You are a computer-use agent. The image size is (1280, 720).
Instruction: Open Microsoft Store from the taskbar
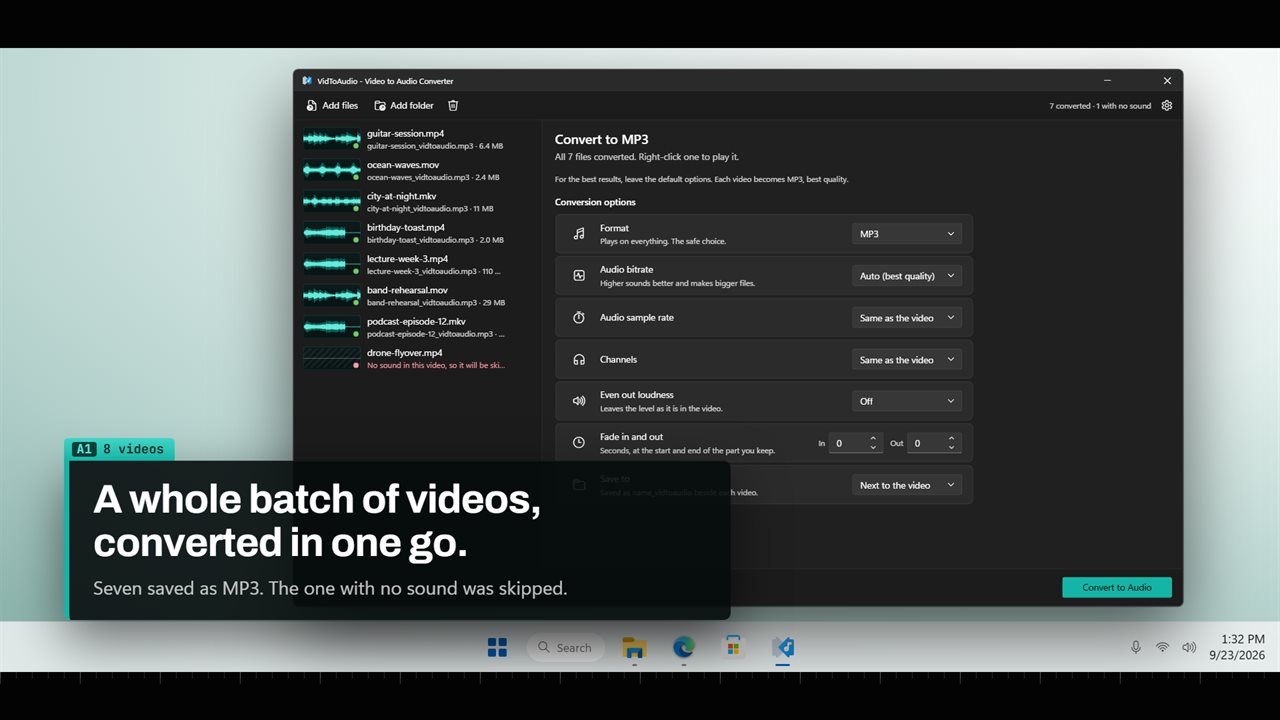coord(733,647)
